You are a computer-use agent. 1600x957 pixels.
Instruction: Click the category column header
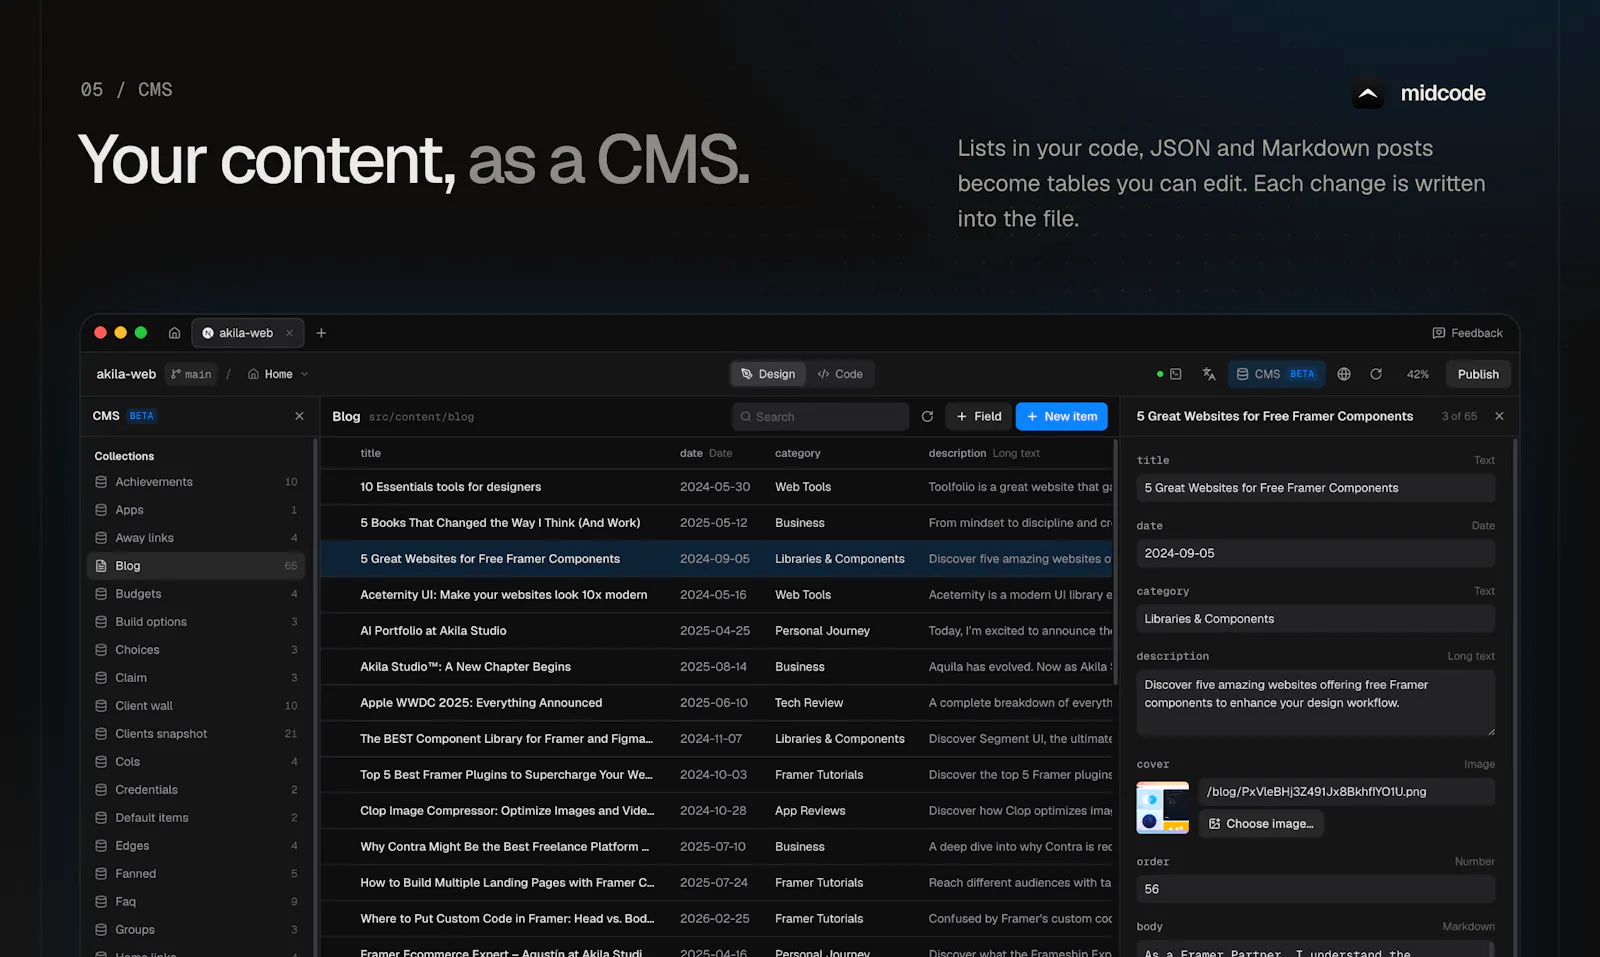click(x=797, y=453)
